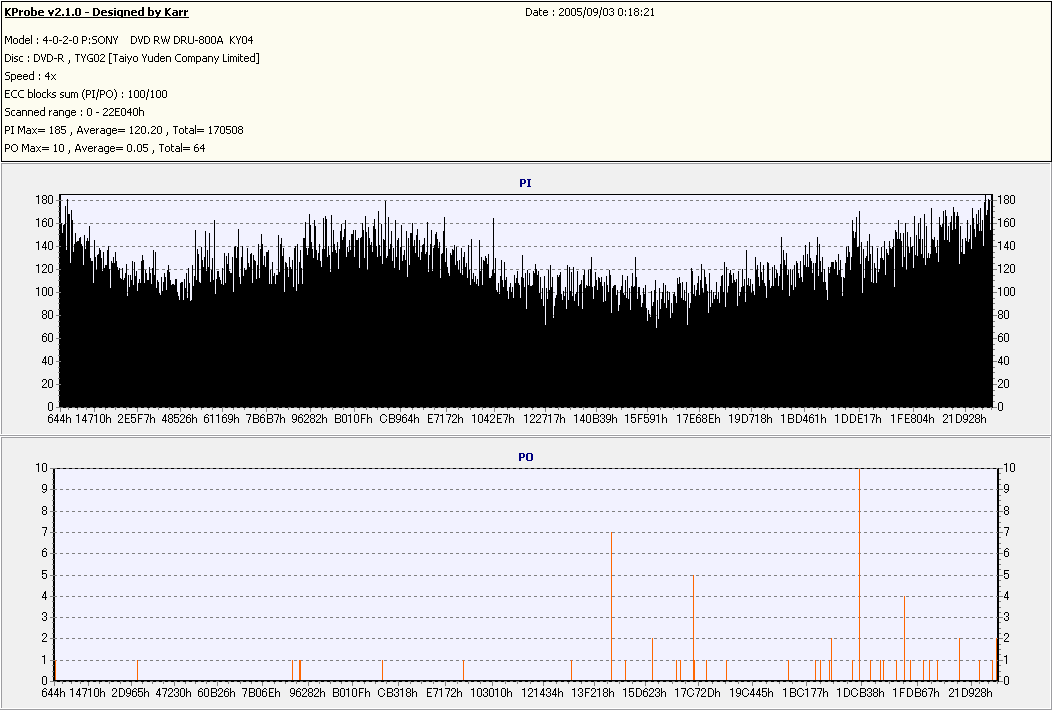This screenshot has height=710, width=1052.
Task: Select the "17E68Eh" x-axis label
Action: click(x=698, y=419)
